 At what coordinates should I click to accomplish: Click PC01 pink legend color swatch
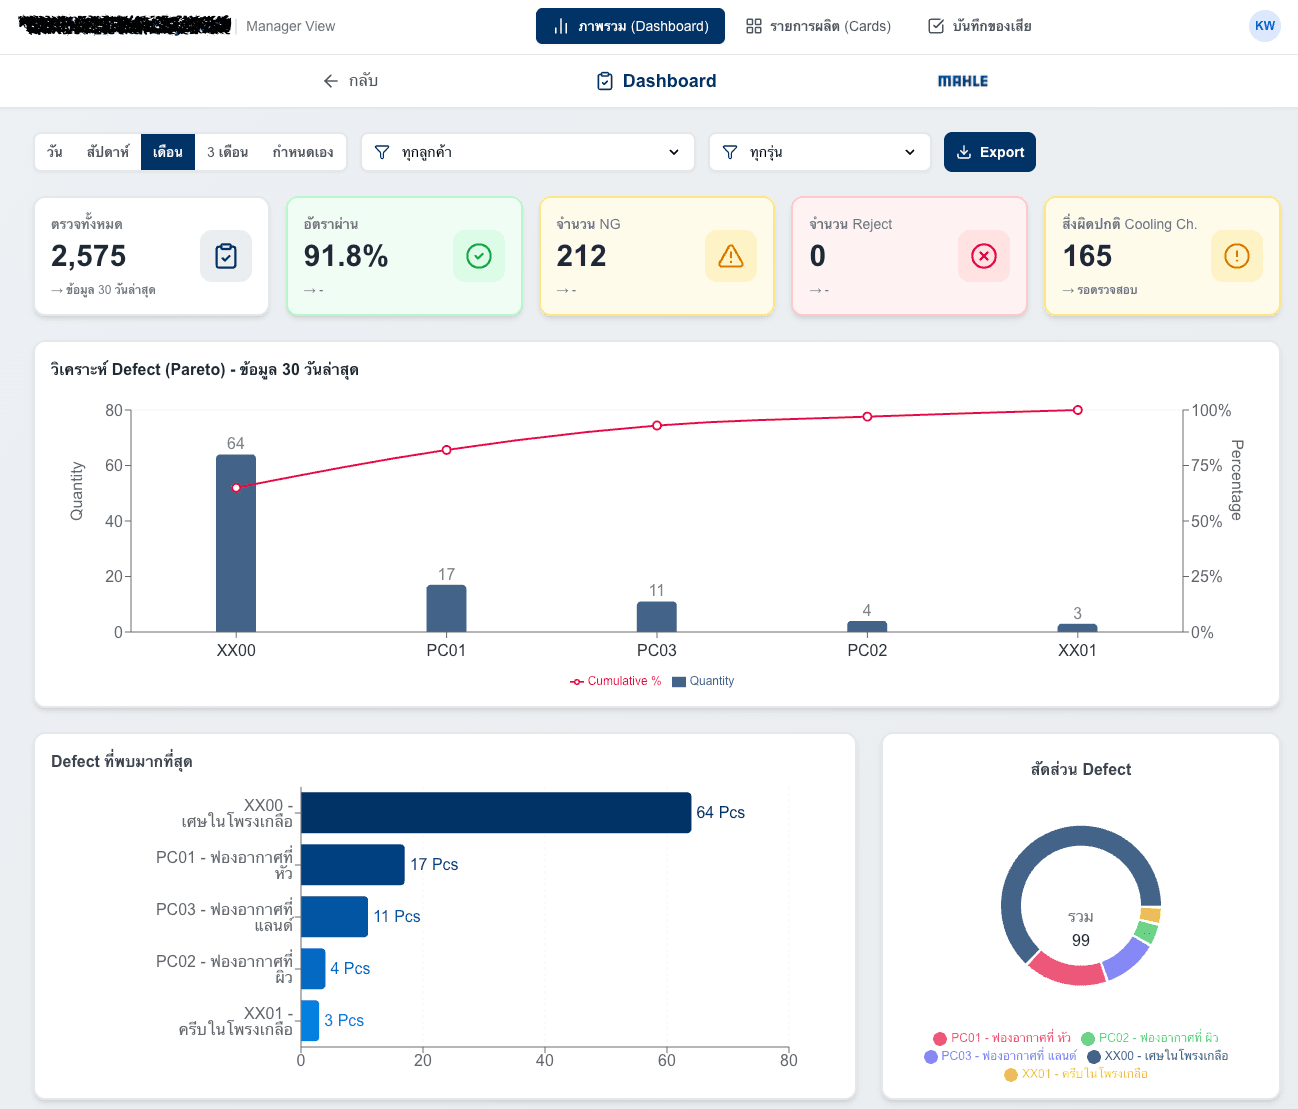pos(940,1038)
